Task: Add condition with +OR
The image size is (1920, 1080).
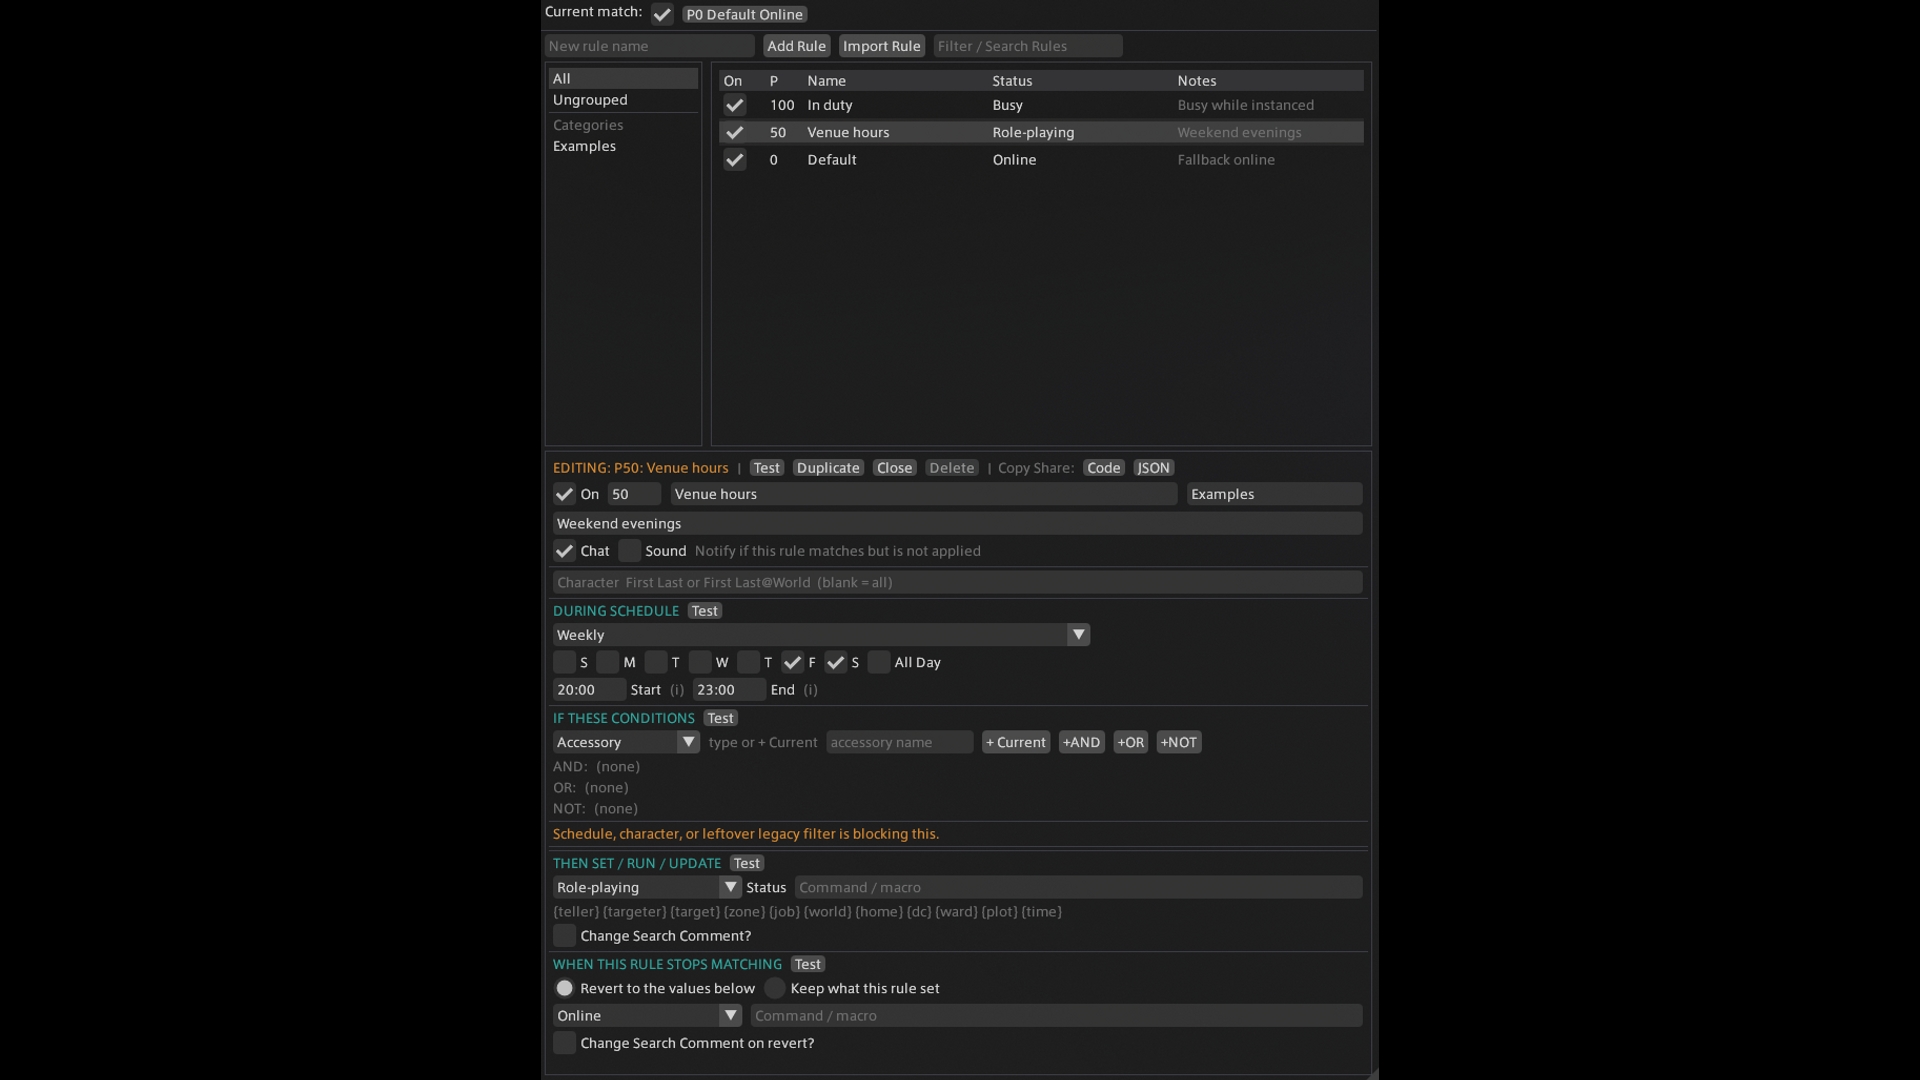Action: tap(1130, 742)
